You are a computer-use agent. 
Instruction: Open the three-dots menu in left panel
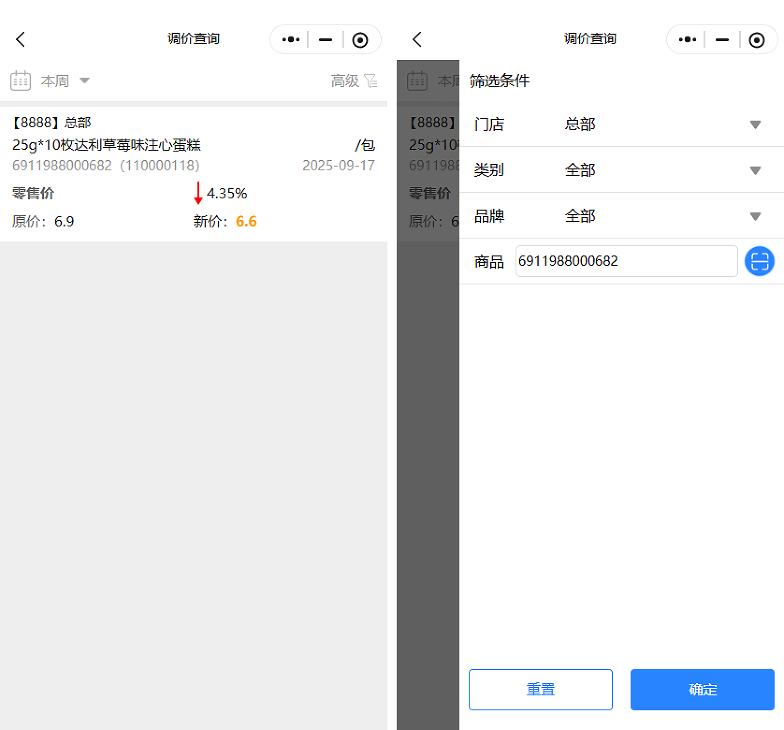(291, 40)
